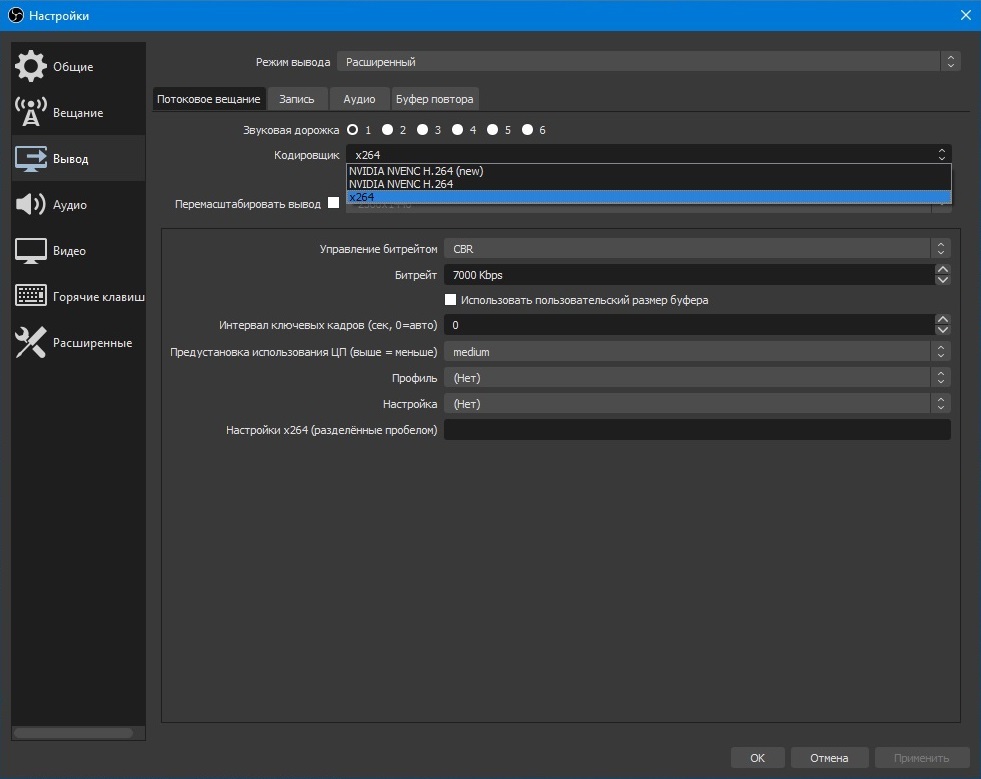This screenshot has height=779, width=981.
Task: Tick Использовать пользовательский размер буфера checkbox
Action: tap(450, 300)
